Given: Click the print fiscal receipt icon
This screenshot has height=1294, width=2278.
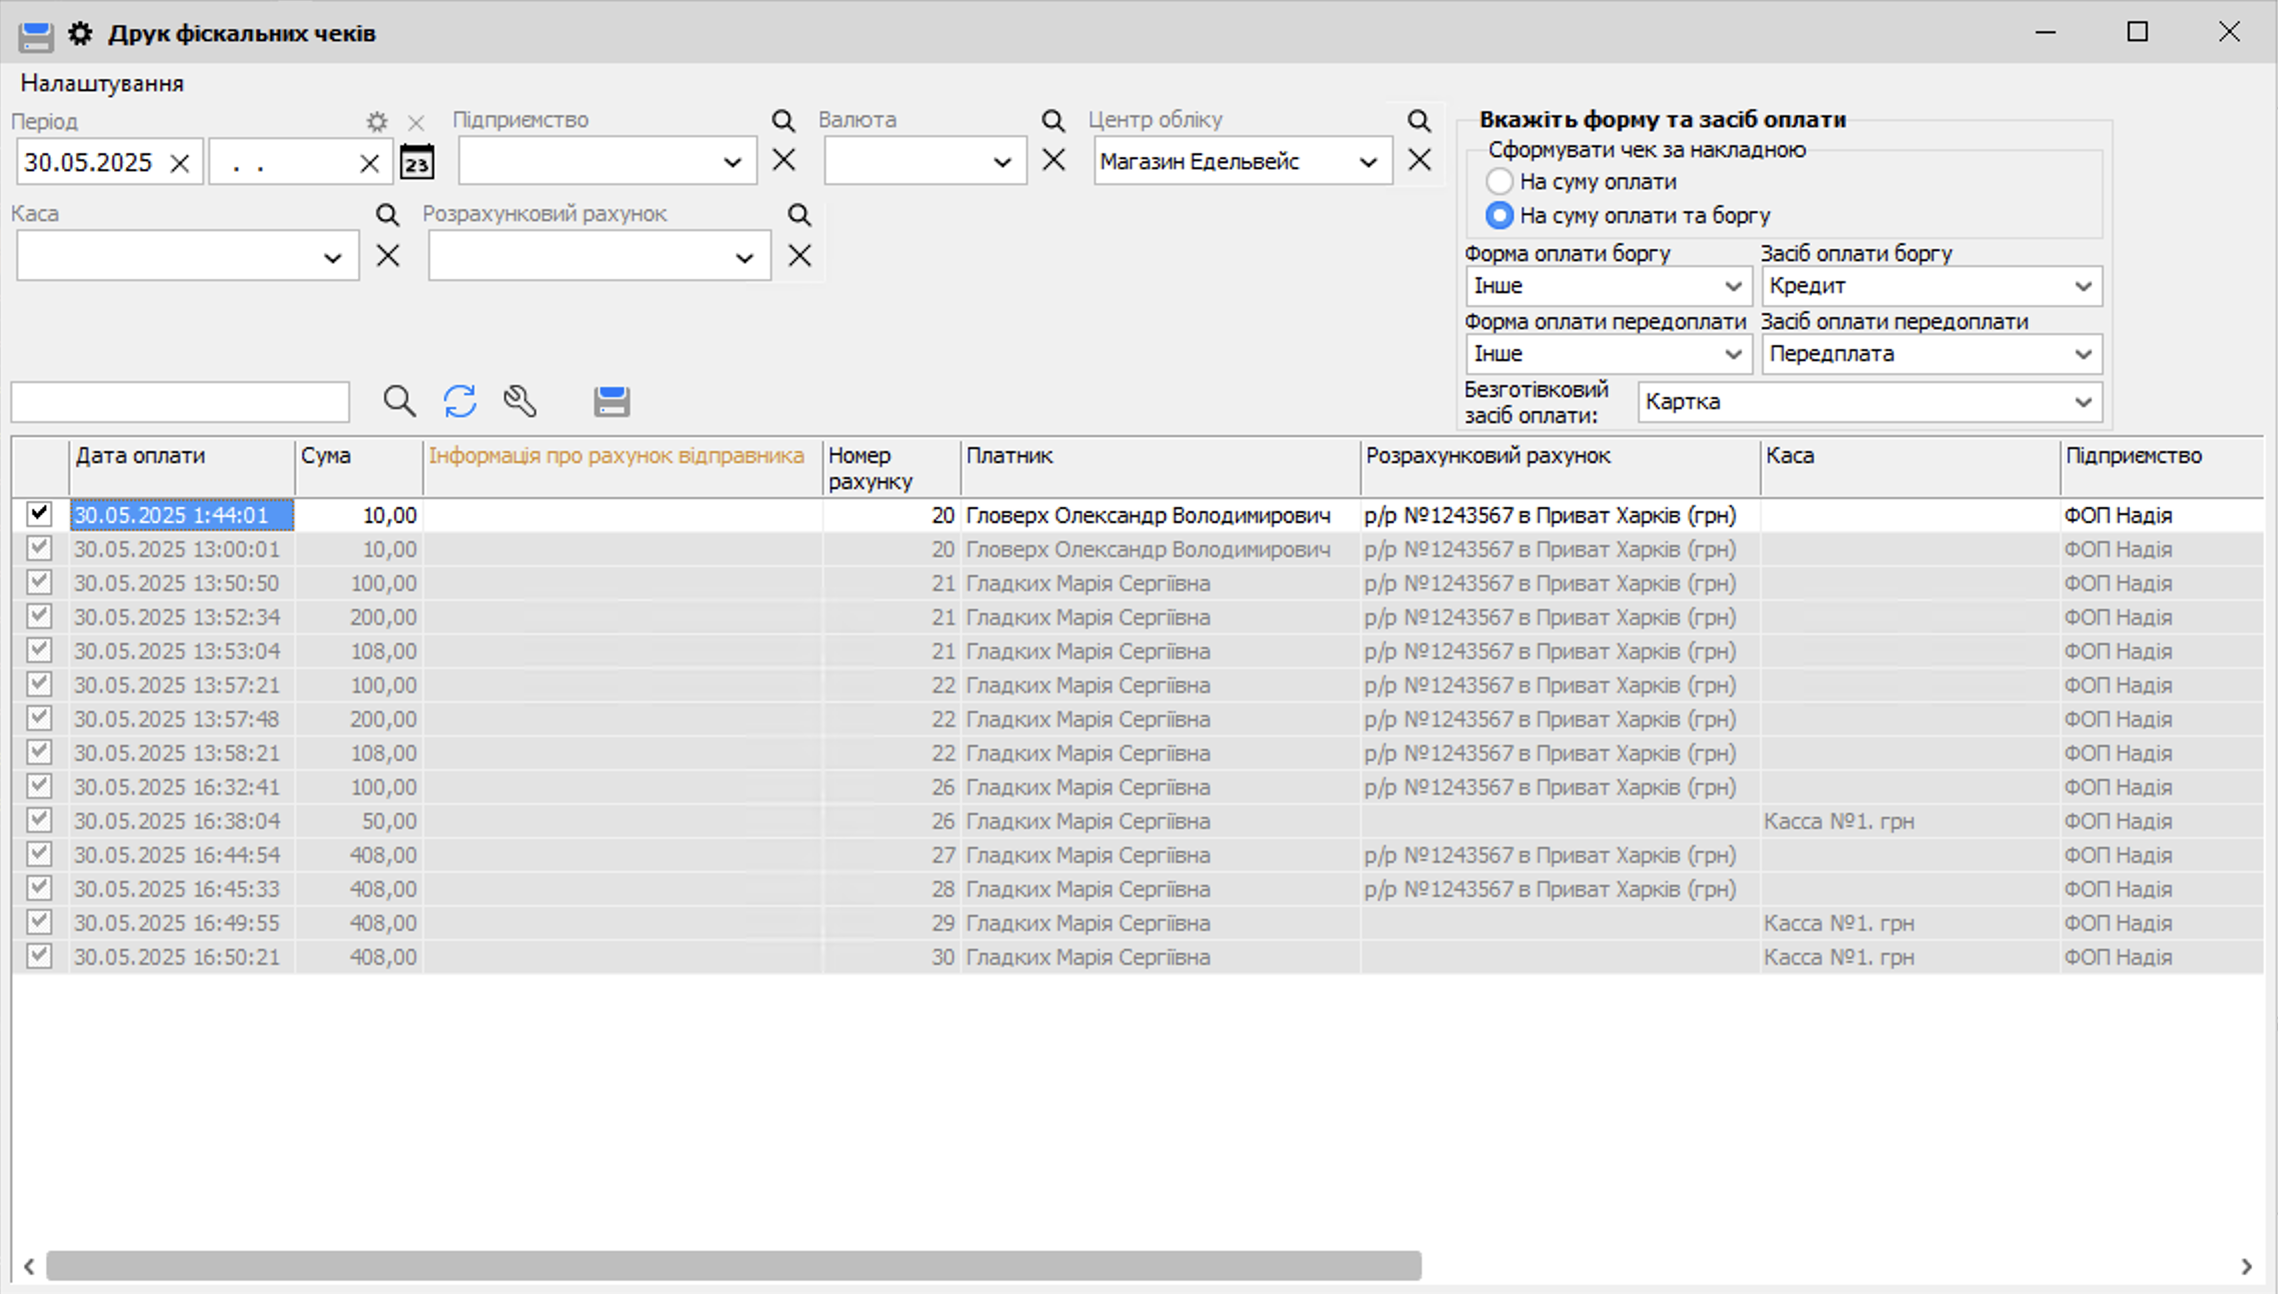Looking at the screenshot, I should click(x=611, y=401).
